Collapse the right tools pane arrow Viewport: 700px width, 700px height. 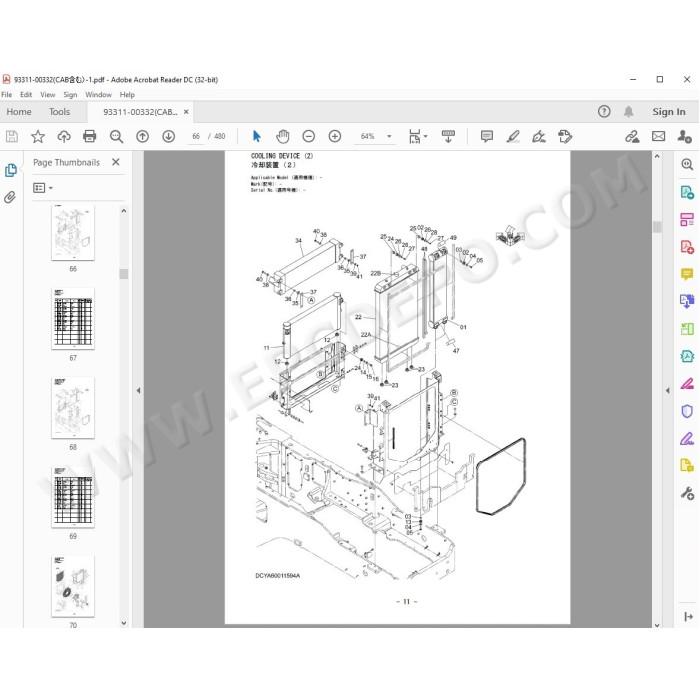667,390
